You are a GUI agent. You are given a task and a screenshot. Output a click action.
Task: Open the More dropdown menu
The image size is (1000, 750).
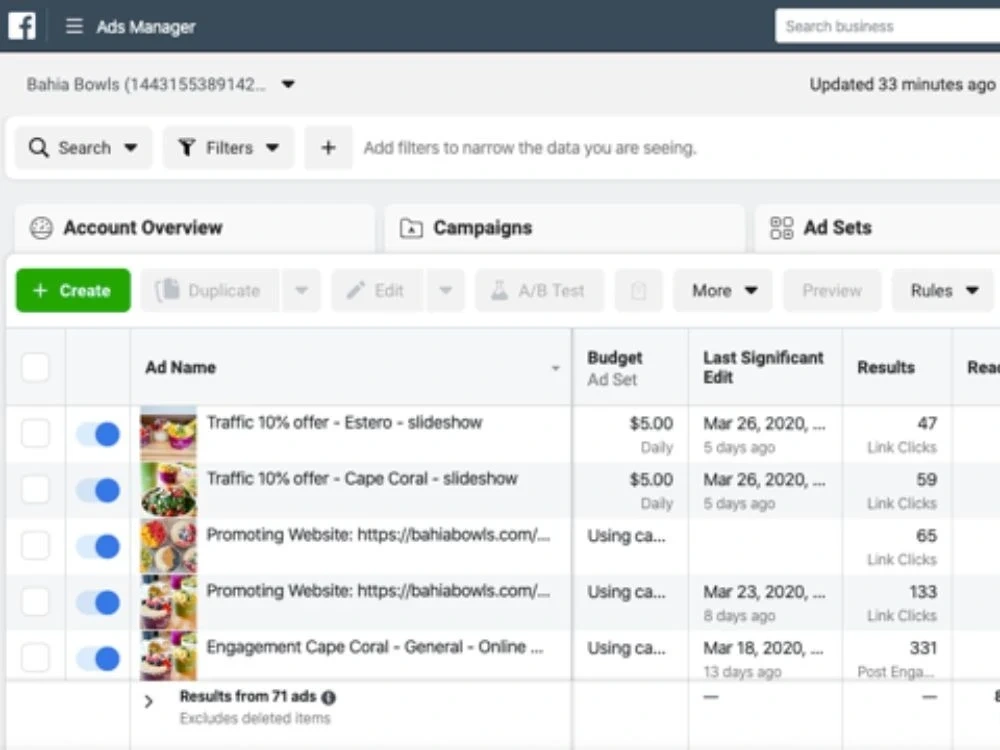(723, 291)
